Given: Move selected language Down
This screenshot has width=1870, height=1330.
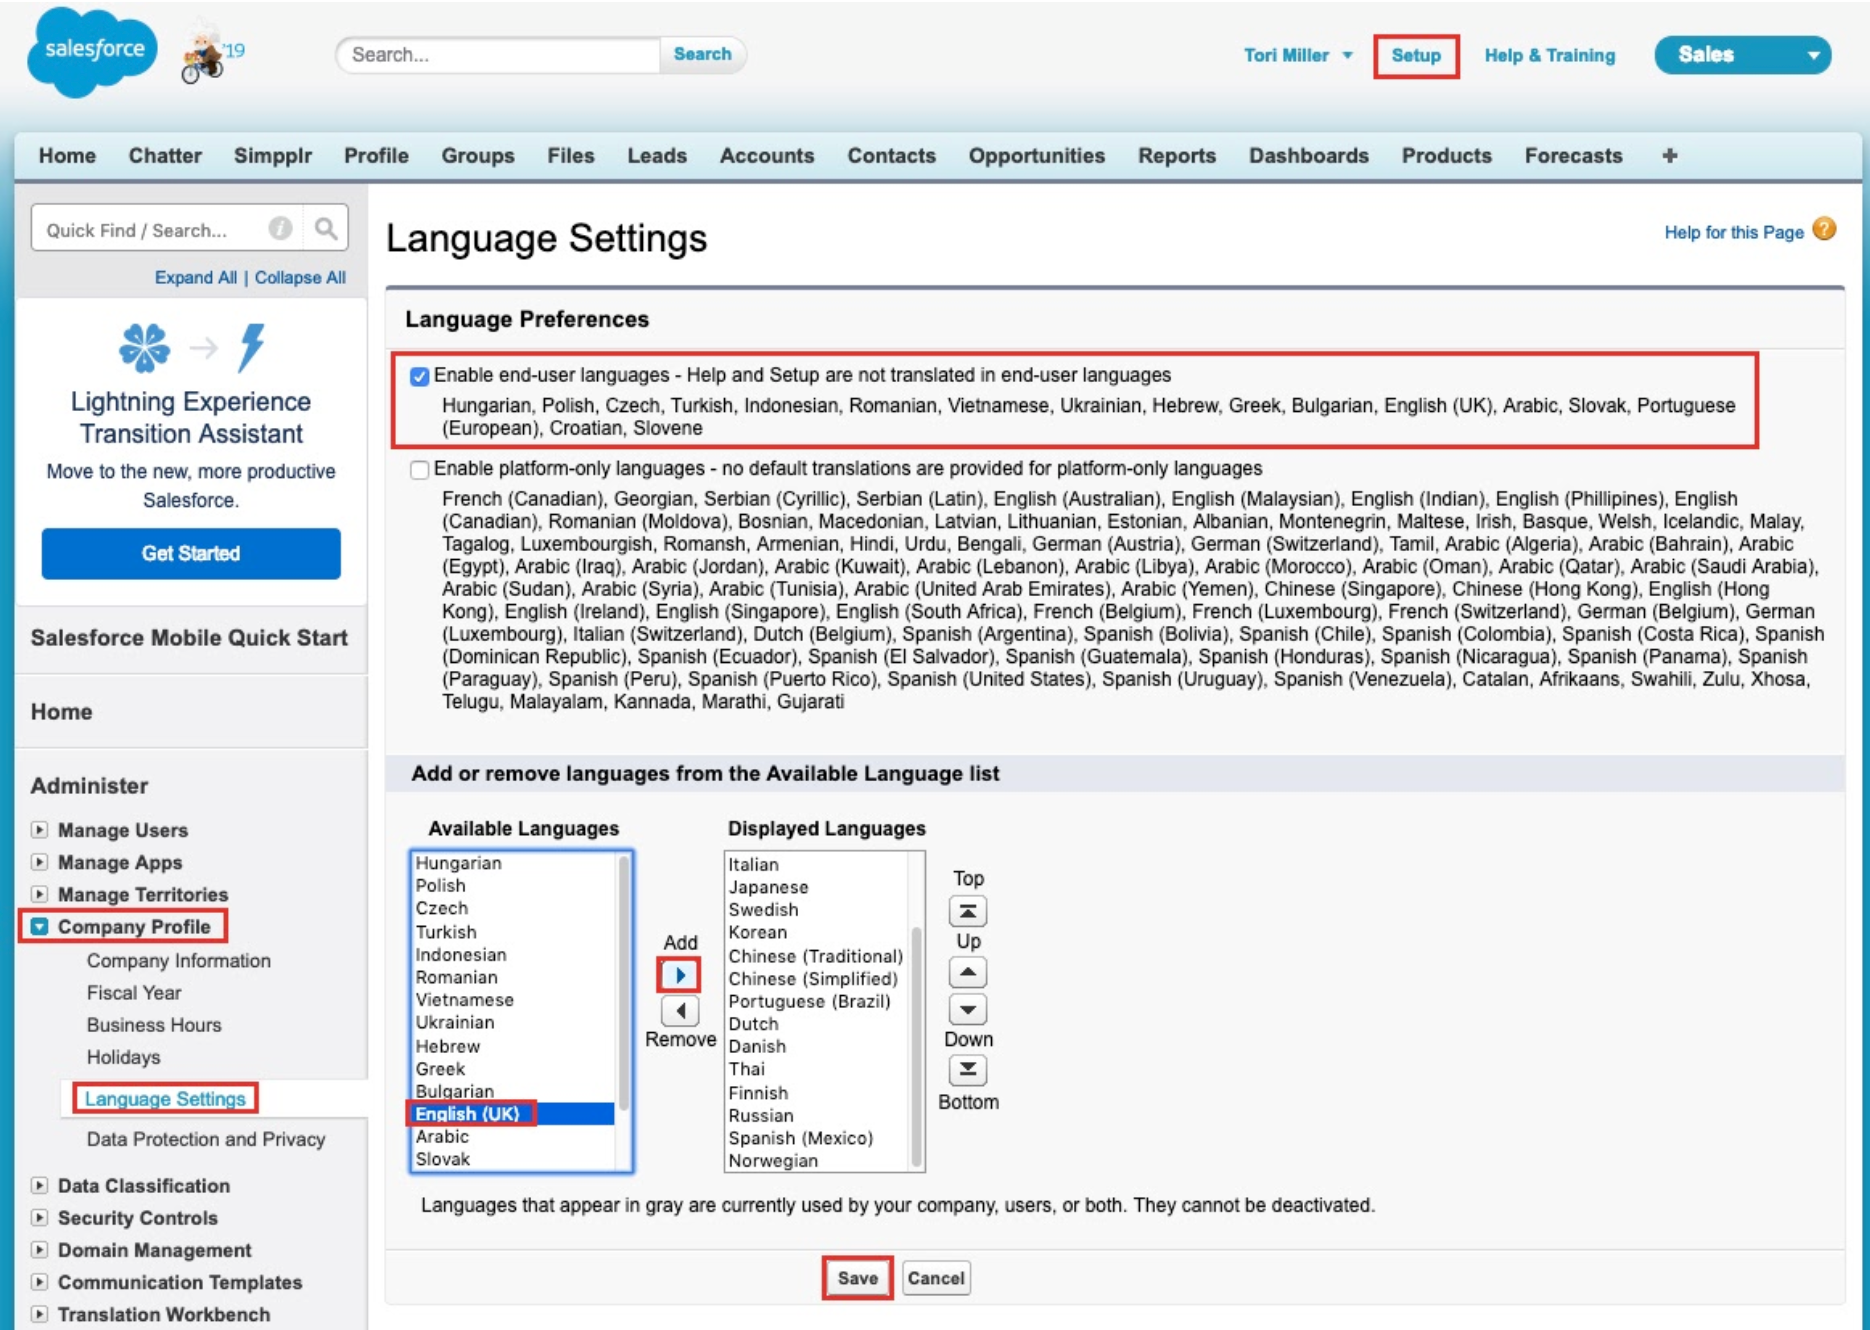Looking at the screenshot, I should pos(967,1009).
